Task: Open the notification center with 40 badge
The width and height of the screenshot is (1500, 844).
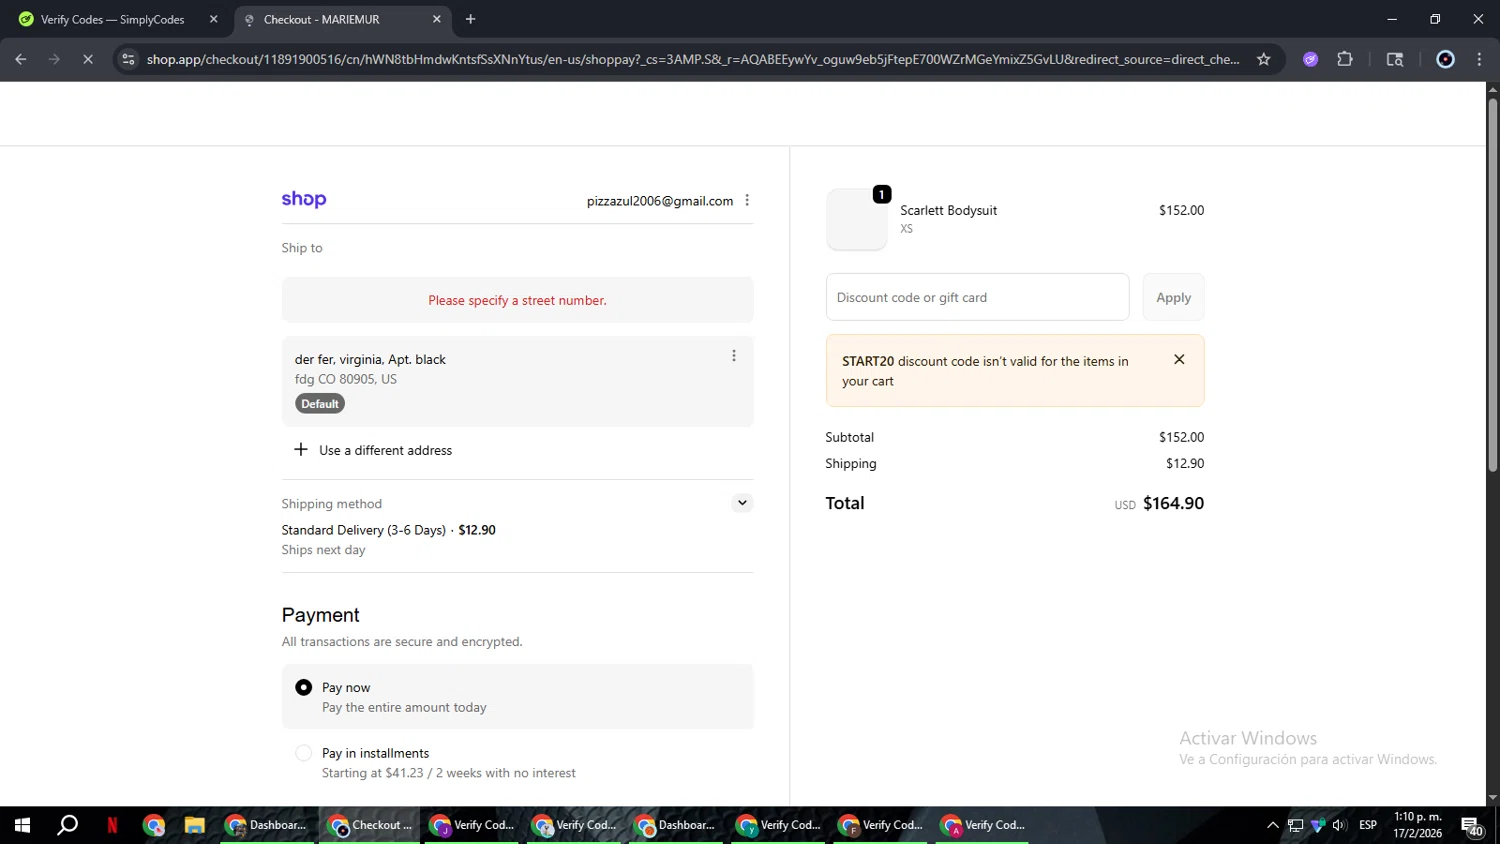Action: point(1472,826)
